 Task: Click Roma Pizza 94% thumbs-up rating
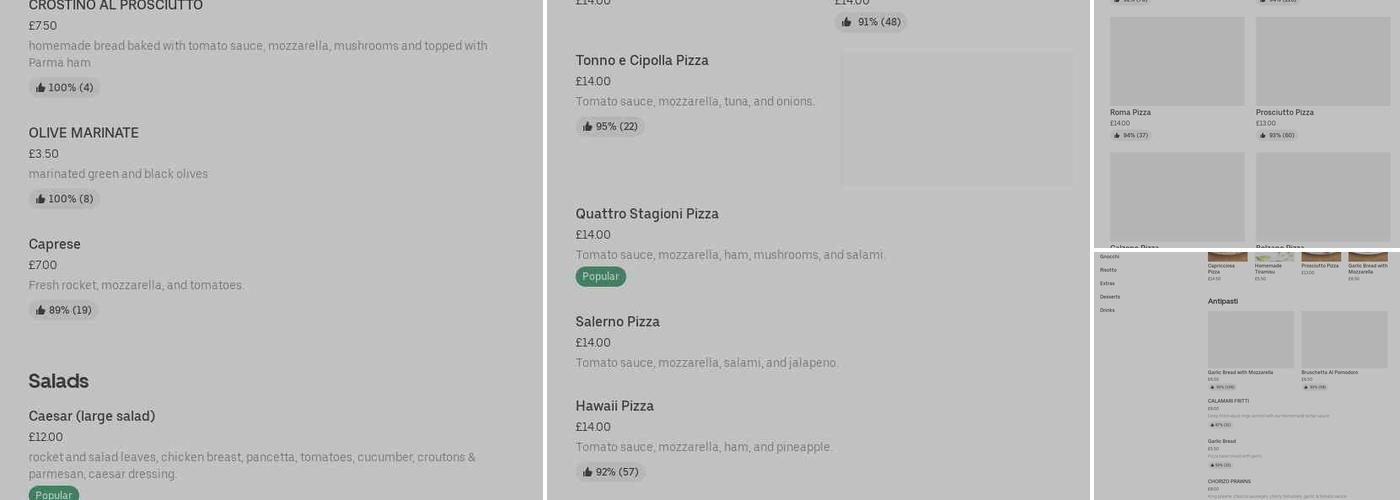pyautogui.click(x=1130, y=135)
